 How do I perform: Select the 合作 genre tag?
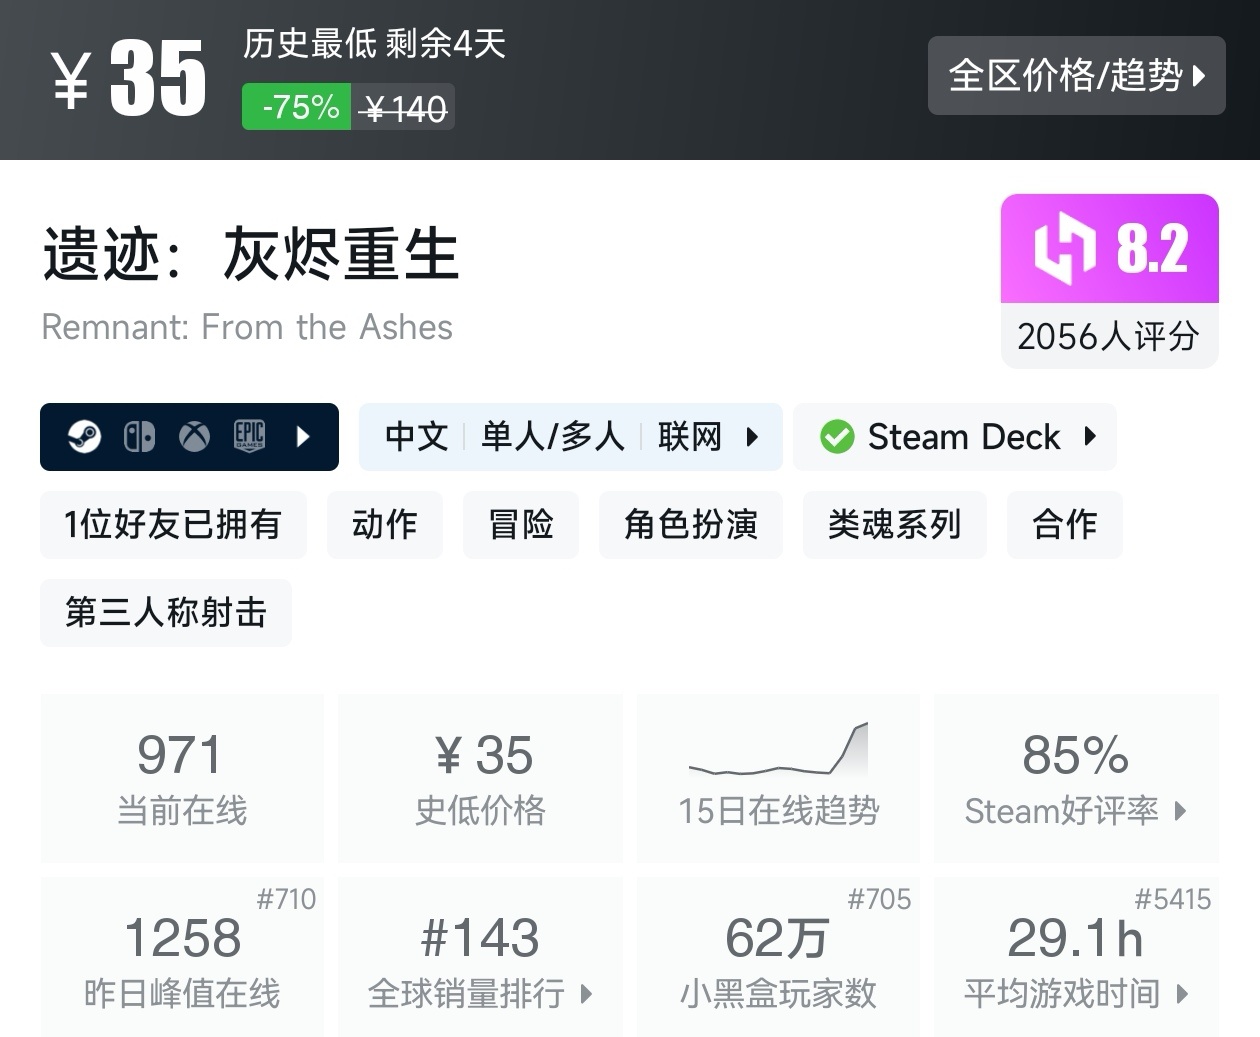(x=1065, y=525)
